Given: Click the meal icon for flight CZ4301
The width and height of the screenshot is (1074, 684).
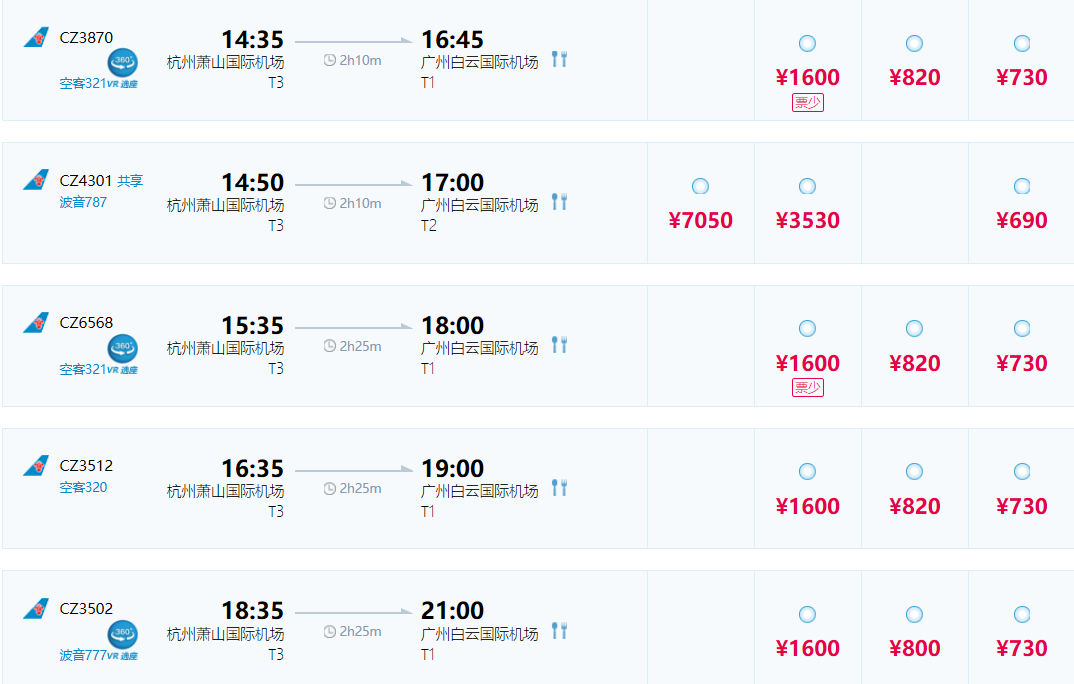Looking at the screenshot, I should [559, 202].
